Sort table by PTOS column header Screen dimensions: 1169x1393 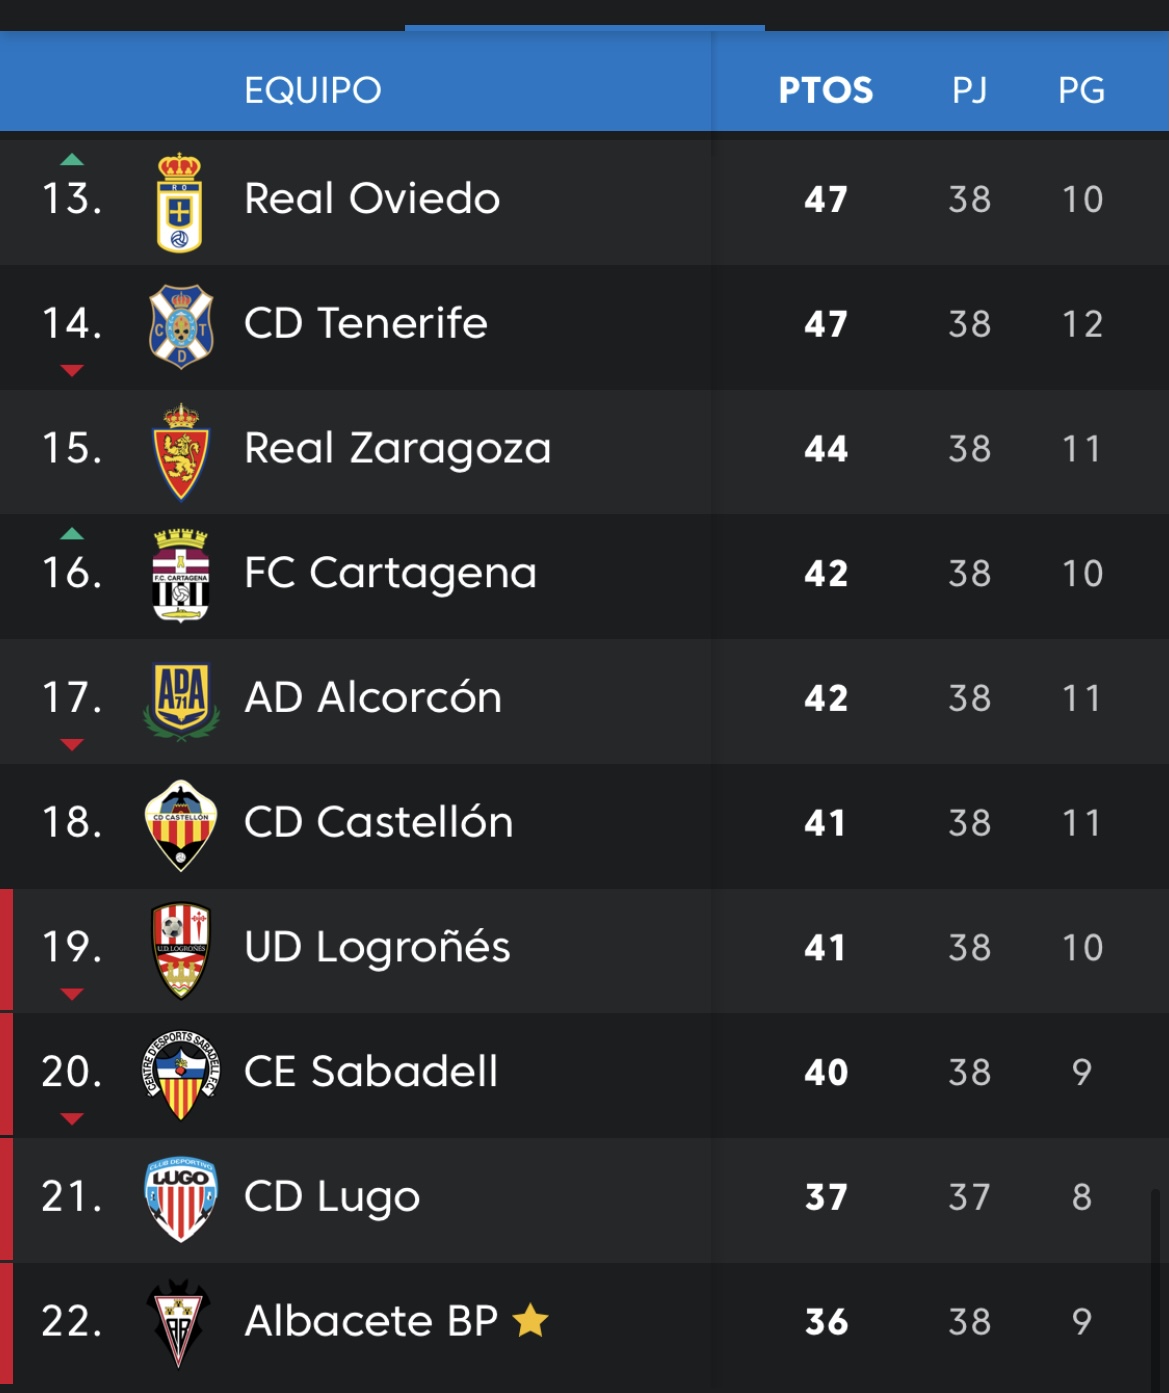(x=825, y=90)
